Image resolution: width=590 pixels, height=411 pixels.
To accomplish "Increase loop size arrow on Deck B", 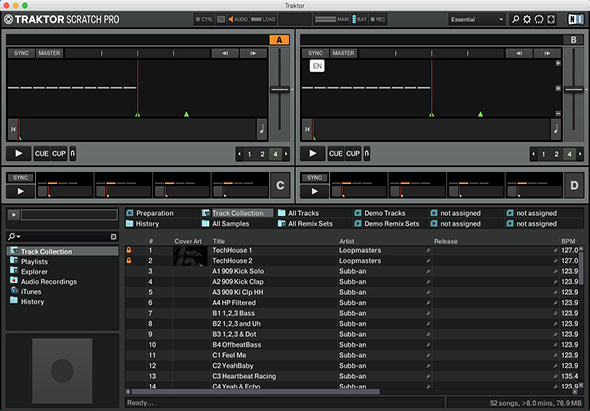I will pyautogui.click(x=580, y=154).
